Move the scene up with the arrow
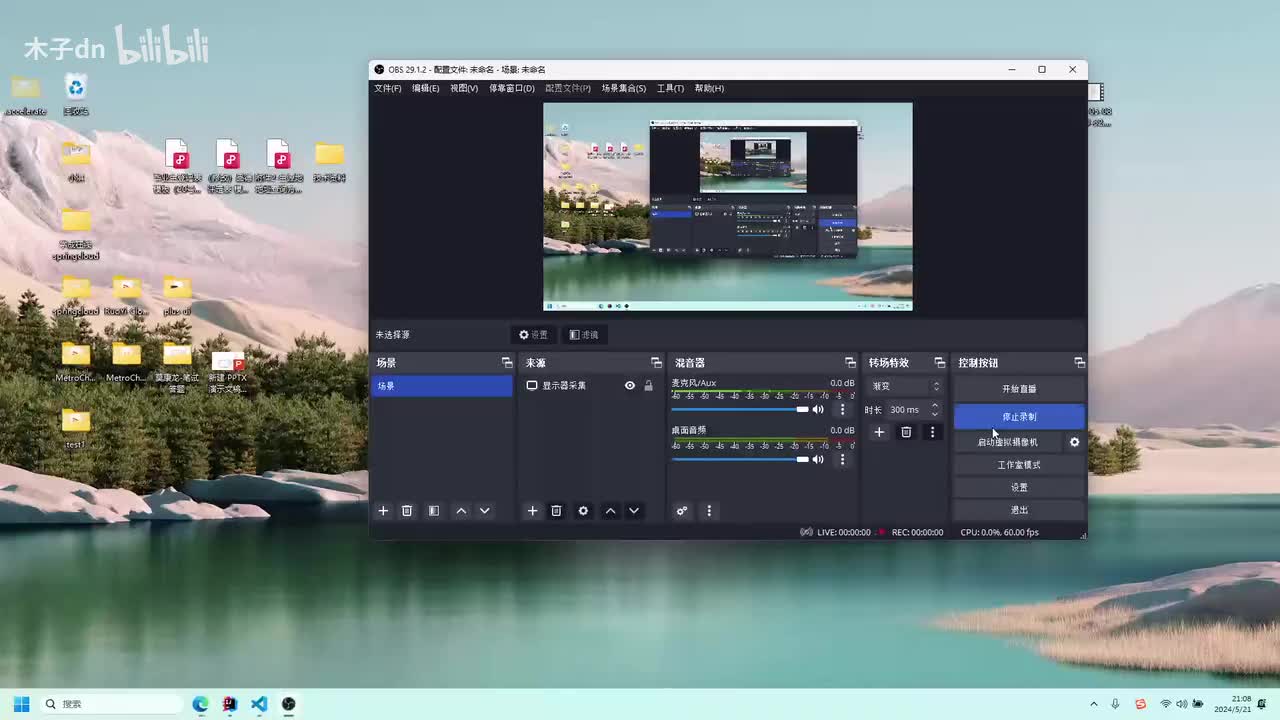The height and width of the screenshot is (720, 1280). [x=461, y=511]
